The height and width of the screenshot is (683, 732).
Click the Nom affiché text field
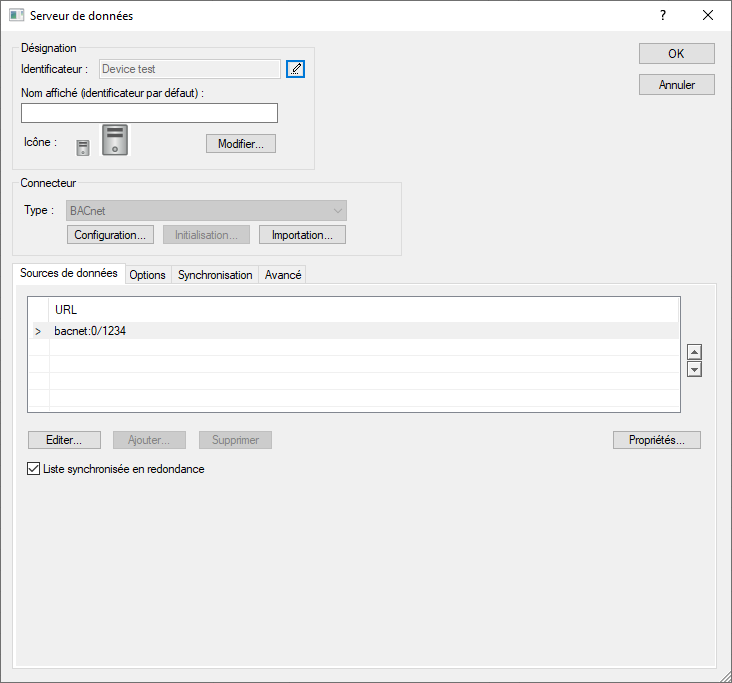(x=149, y=113)
